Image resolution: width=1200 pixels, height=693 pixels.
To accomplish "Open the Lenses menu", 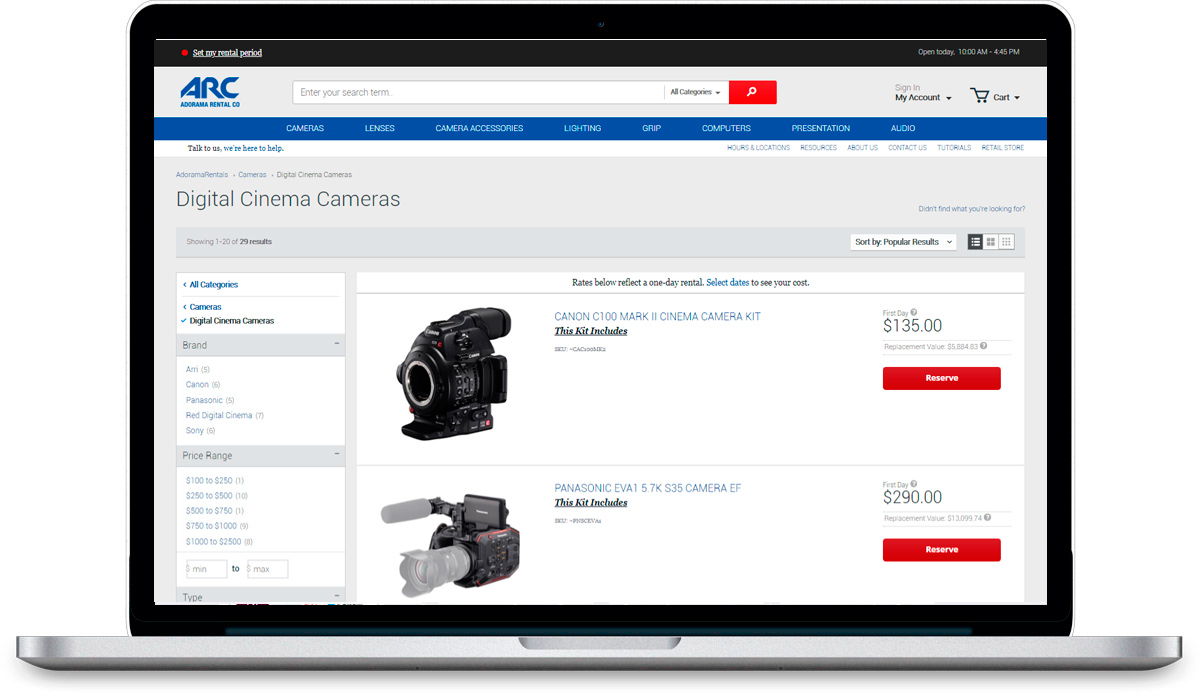I will pyautogui.click(x=380, y=128).
